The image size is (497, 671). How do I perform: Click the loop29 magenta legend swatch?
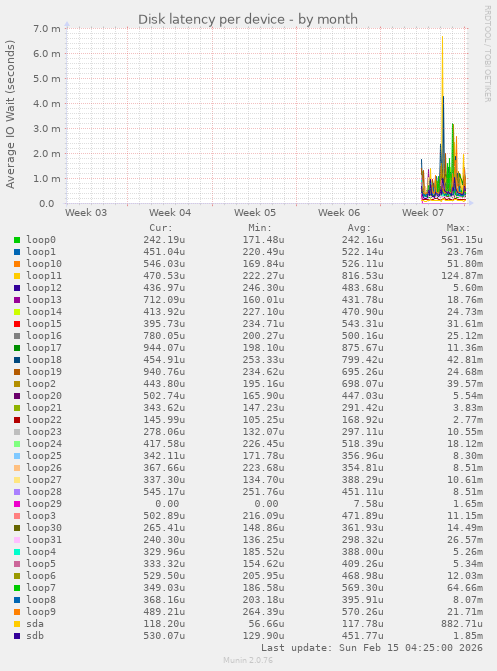[x=17, y=504]
